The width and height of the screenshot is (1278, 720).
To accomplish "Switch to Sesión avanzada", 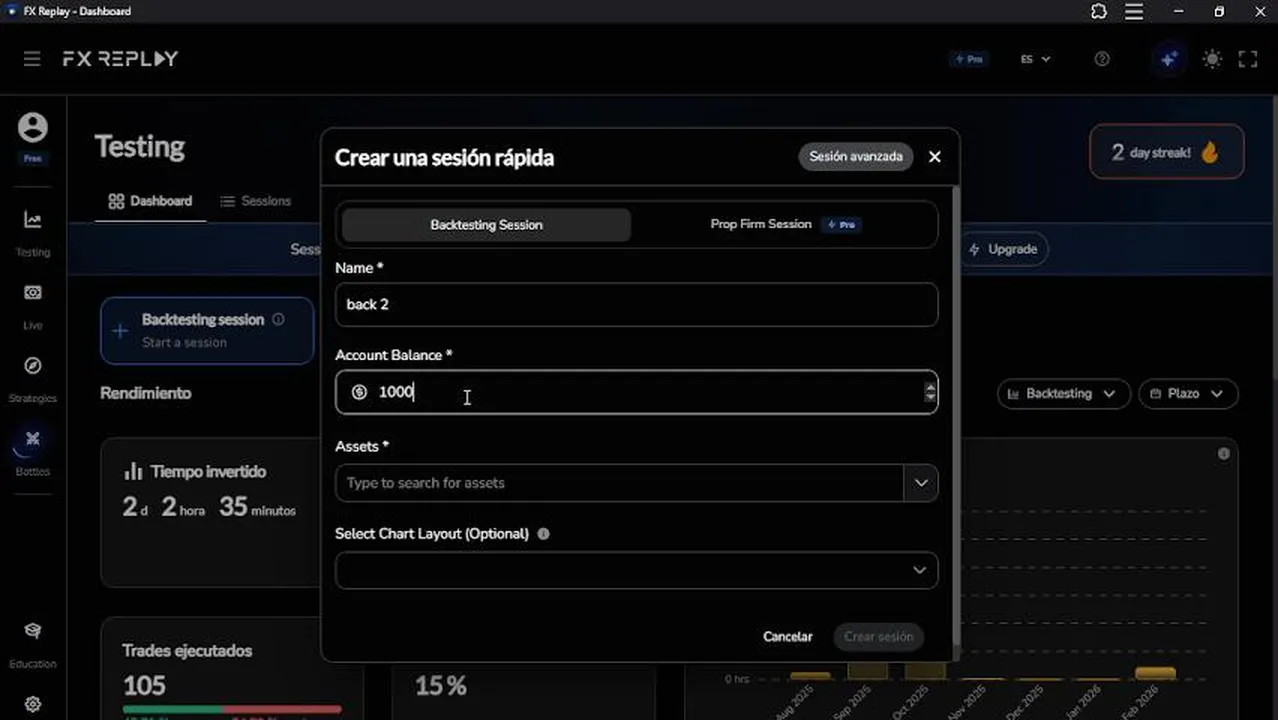I will click(x=855, y=156).
